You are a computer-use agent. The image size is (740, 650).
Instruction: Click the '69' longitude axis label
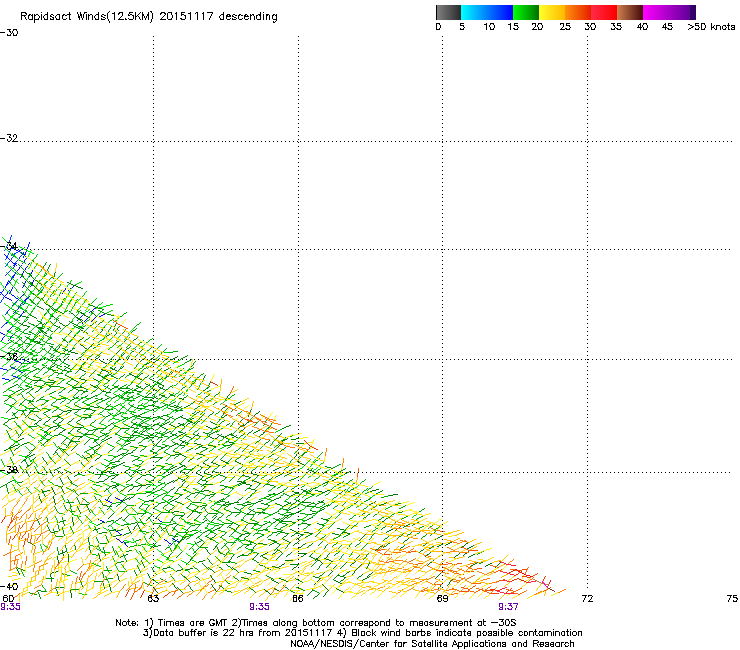(442, 599)
